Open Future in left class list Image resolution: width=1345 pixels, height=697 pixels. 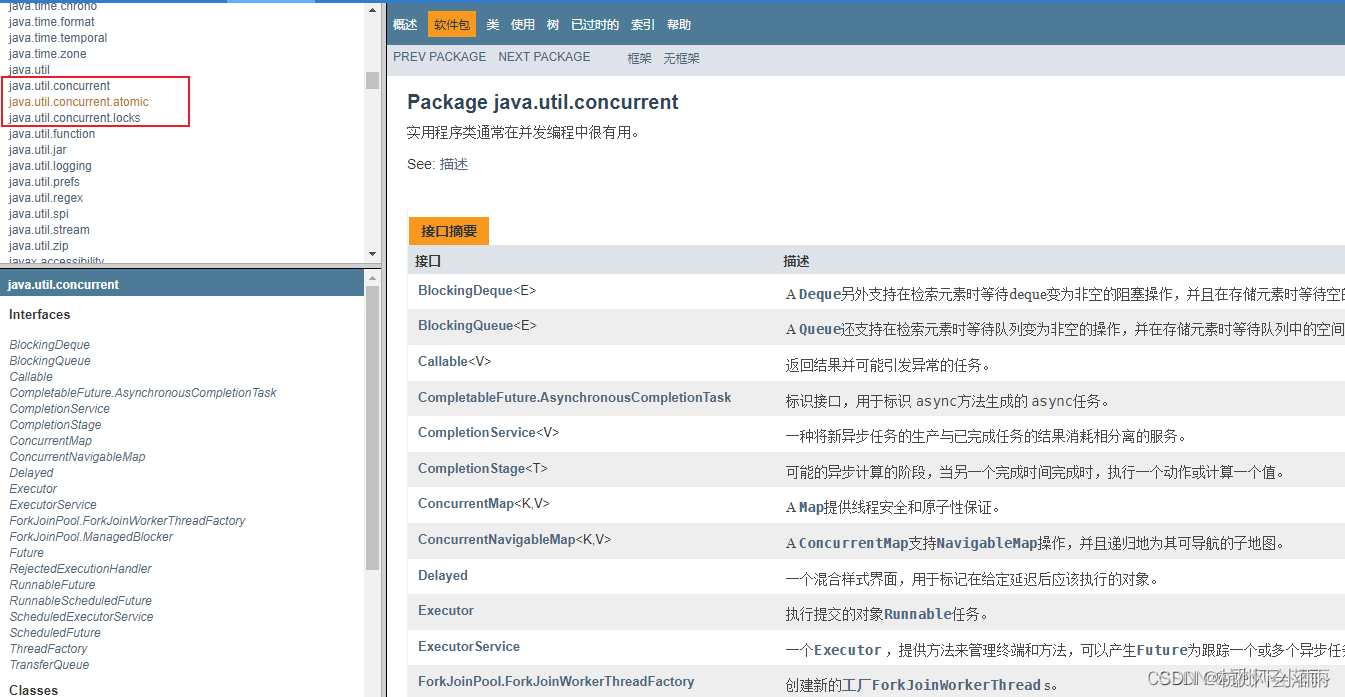coord(27,553)
